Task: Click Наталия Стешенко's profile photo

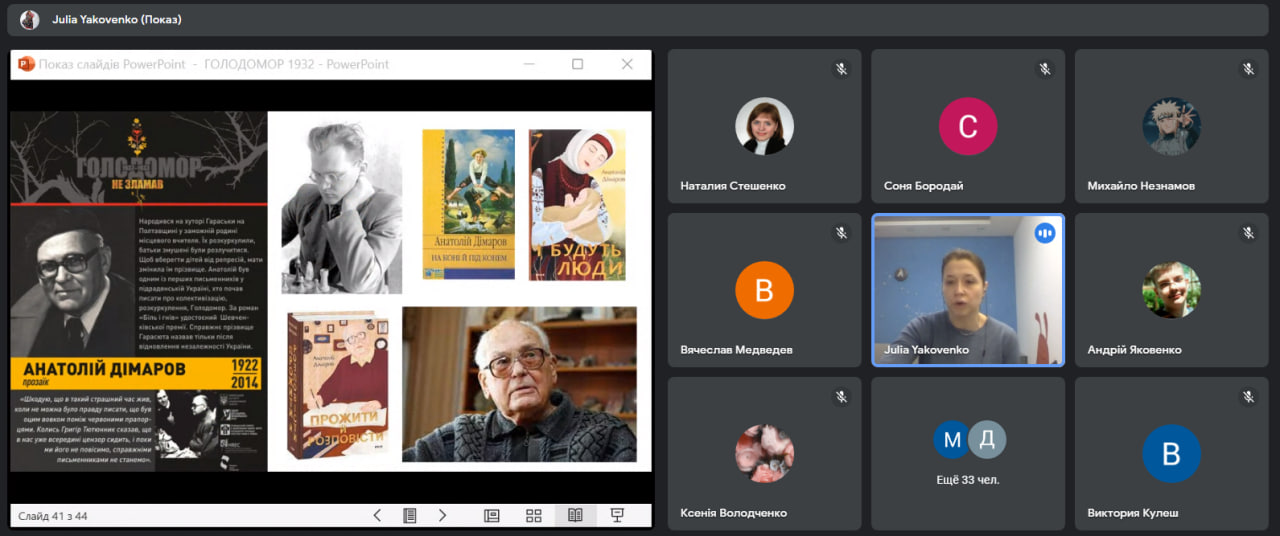Action: pos(764,126)
